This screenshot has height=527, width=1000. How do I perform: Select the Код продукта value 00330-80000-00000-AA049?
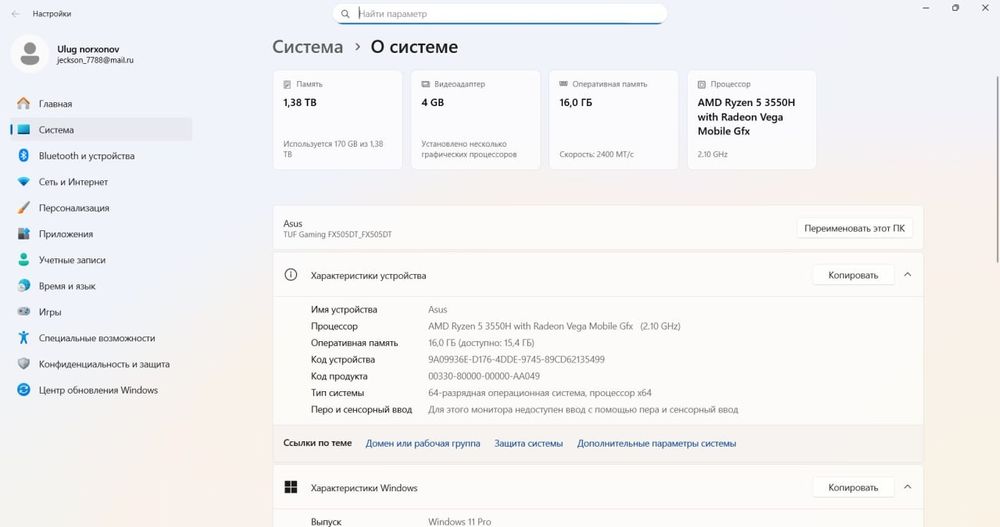coord(484,376)
